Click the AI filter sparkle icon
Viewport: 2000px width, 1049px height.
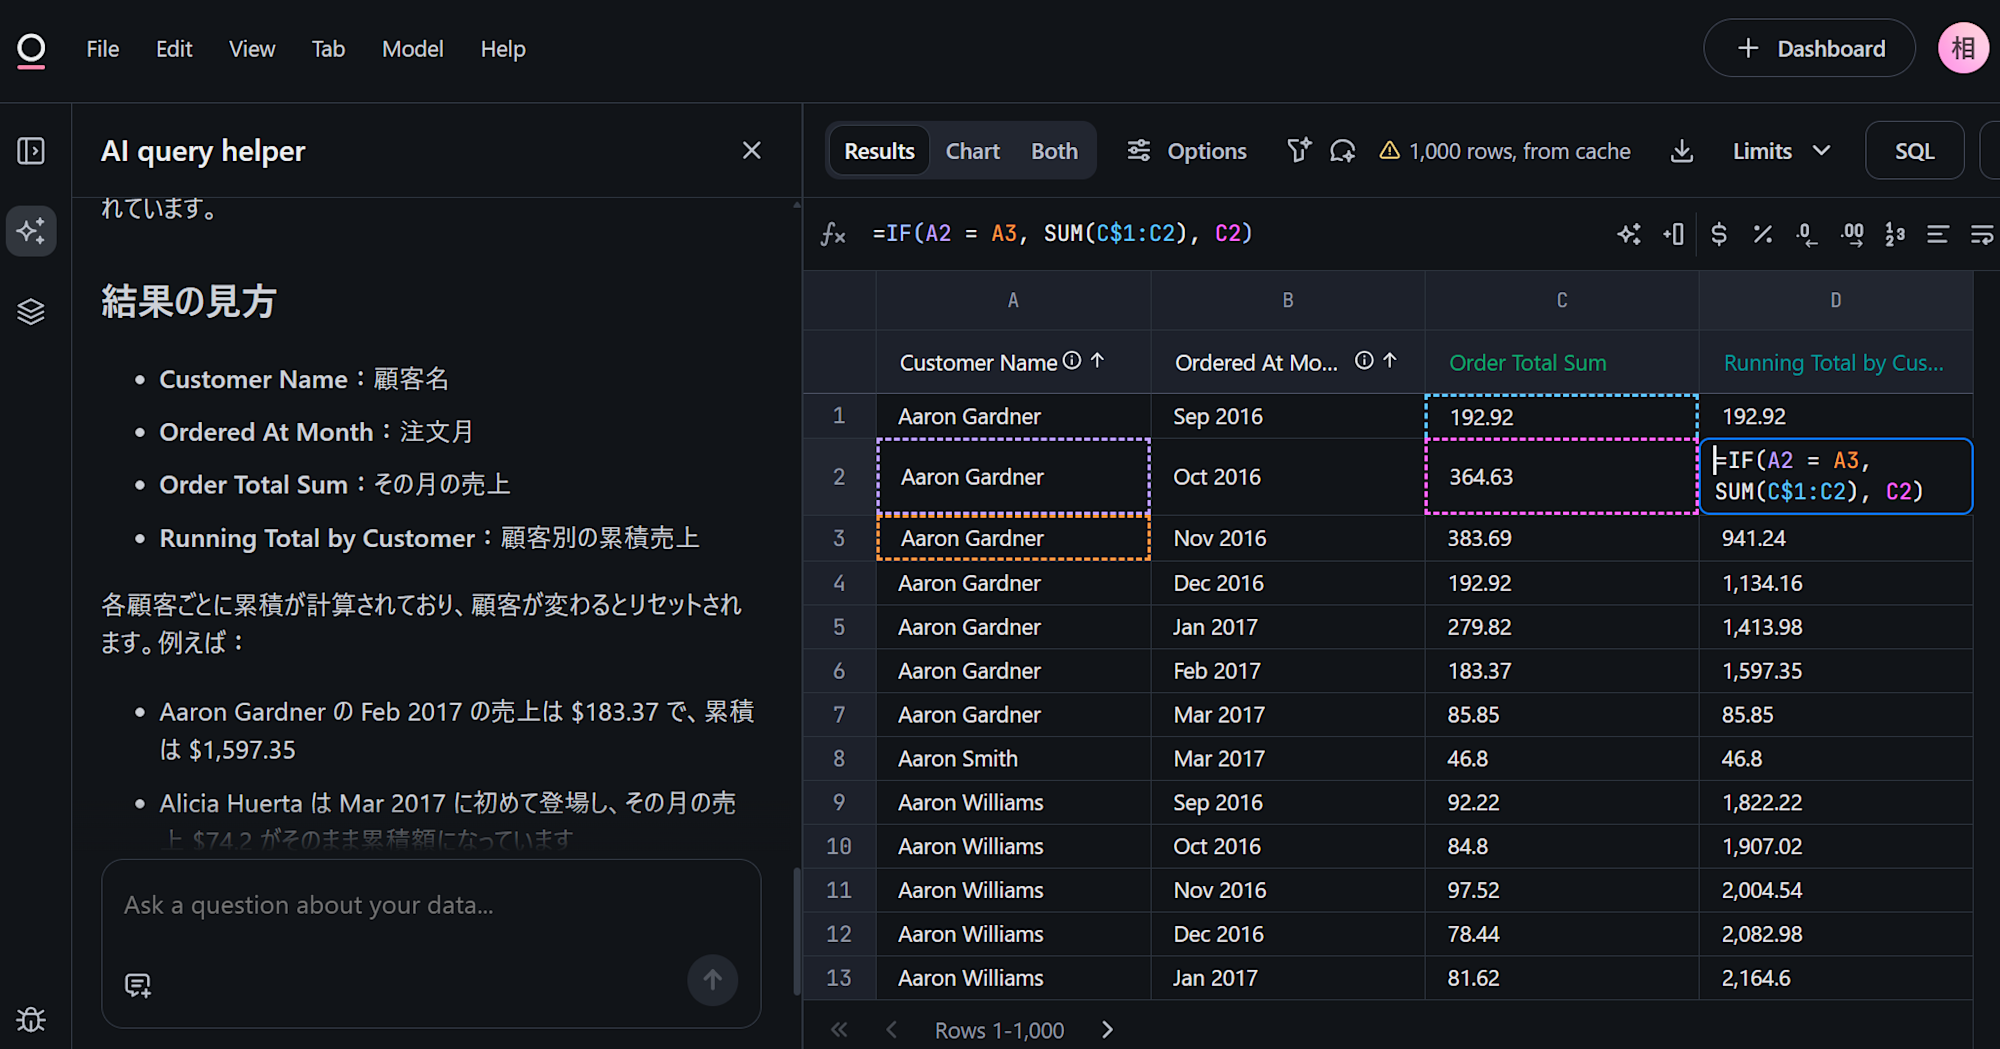click(x=1298, y=151)
